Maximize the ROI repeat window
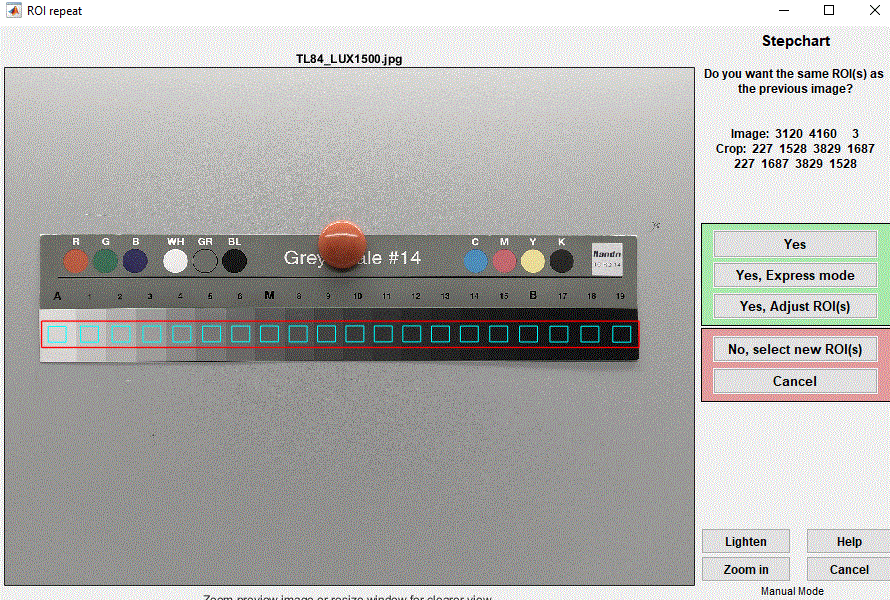890x600 pixels. pyautogui.click(x=829, y=10)
